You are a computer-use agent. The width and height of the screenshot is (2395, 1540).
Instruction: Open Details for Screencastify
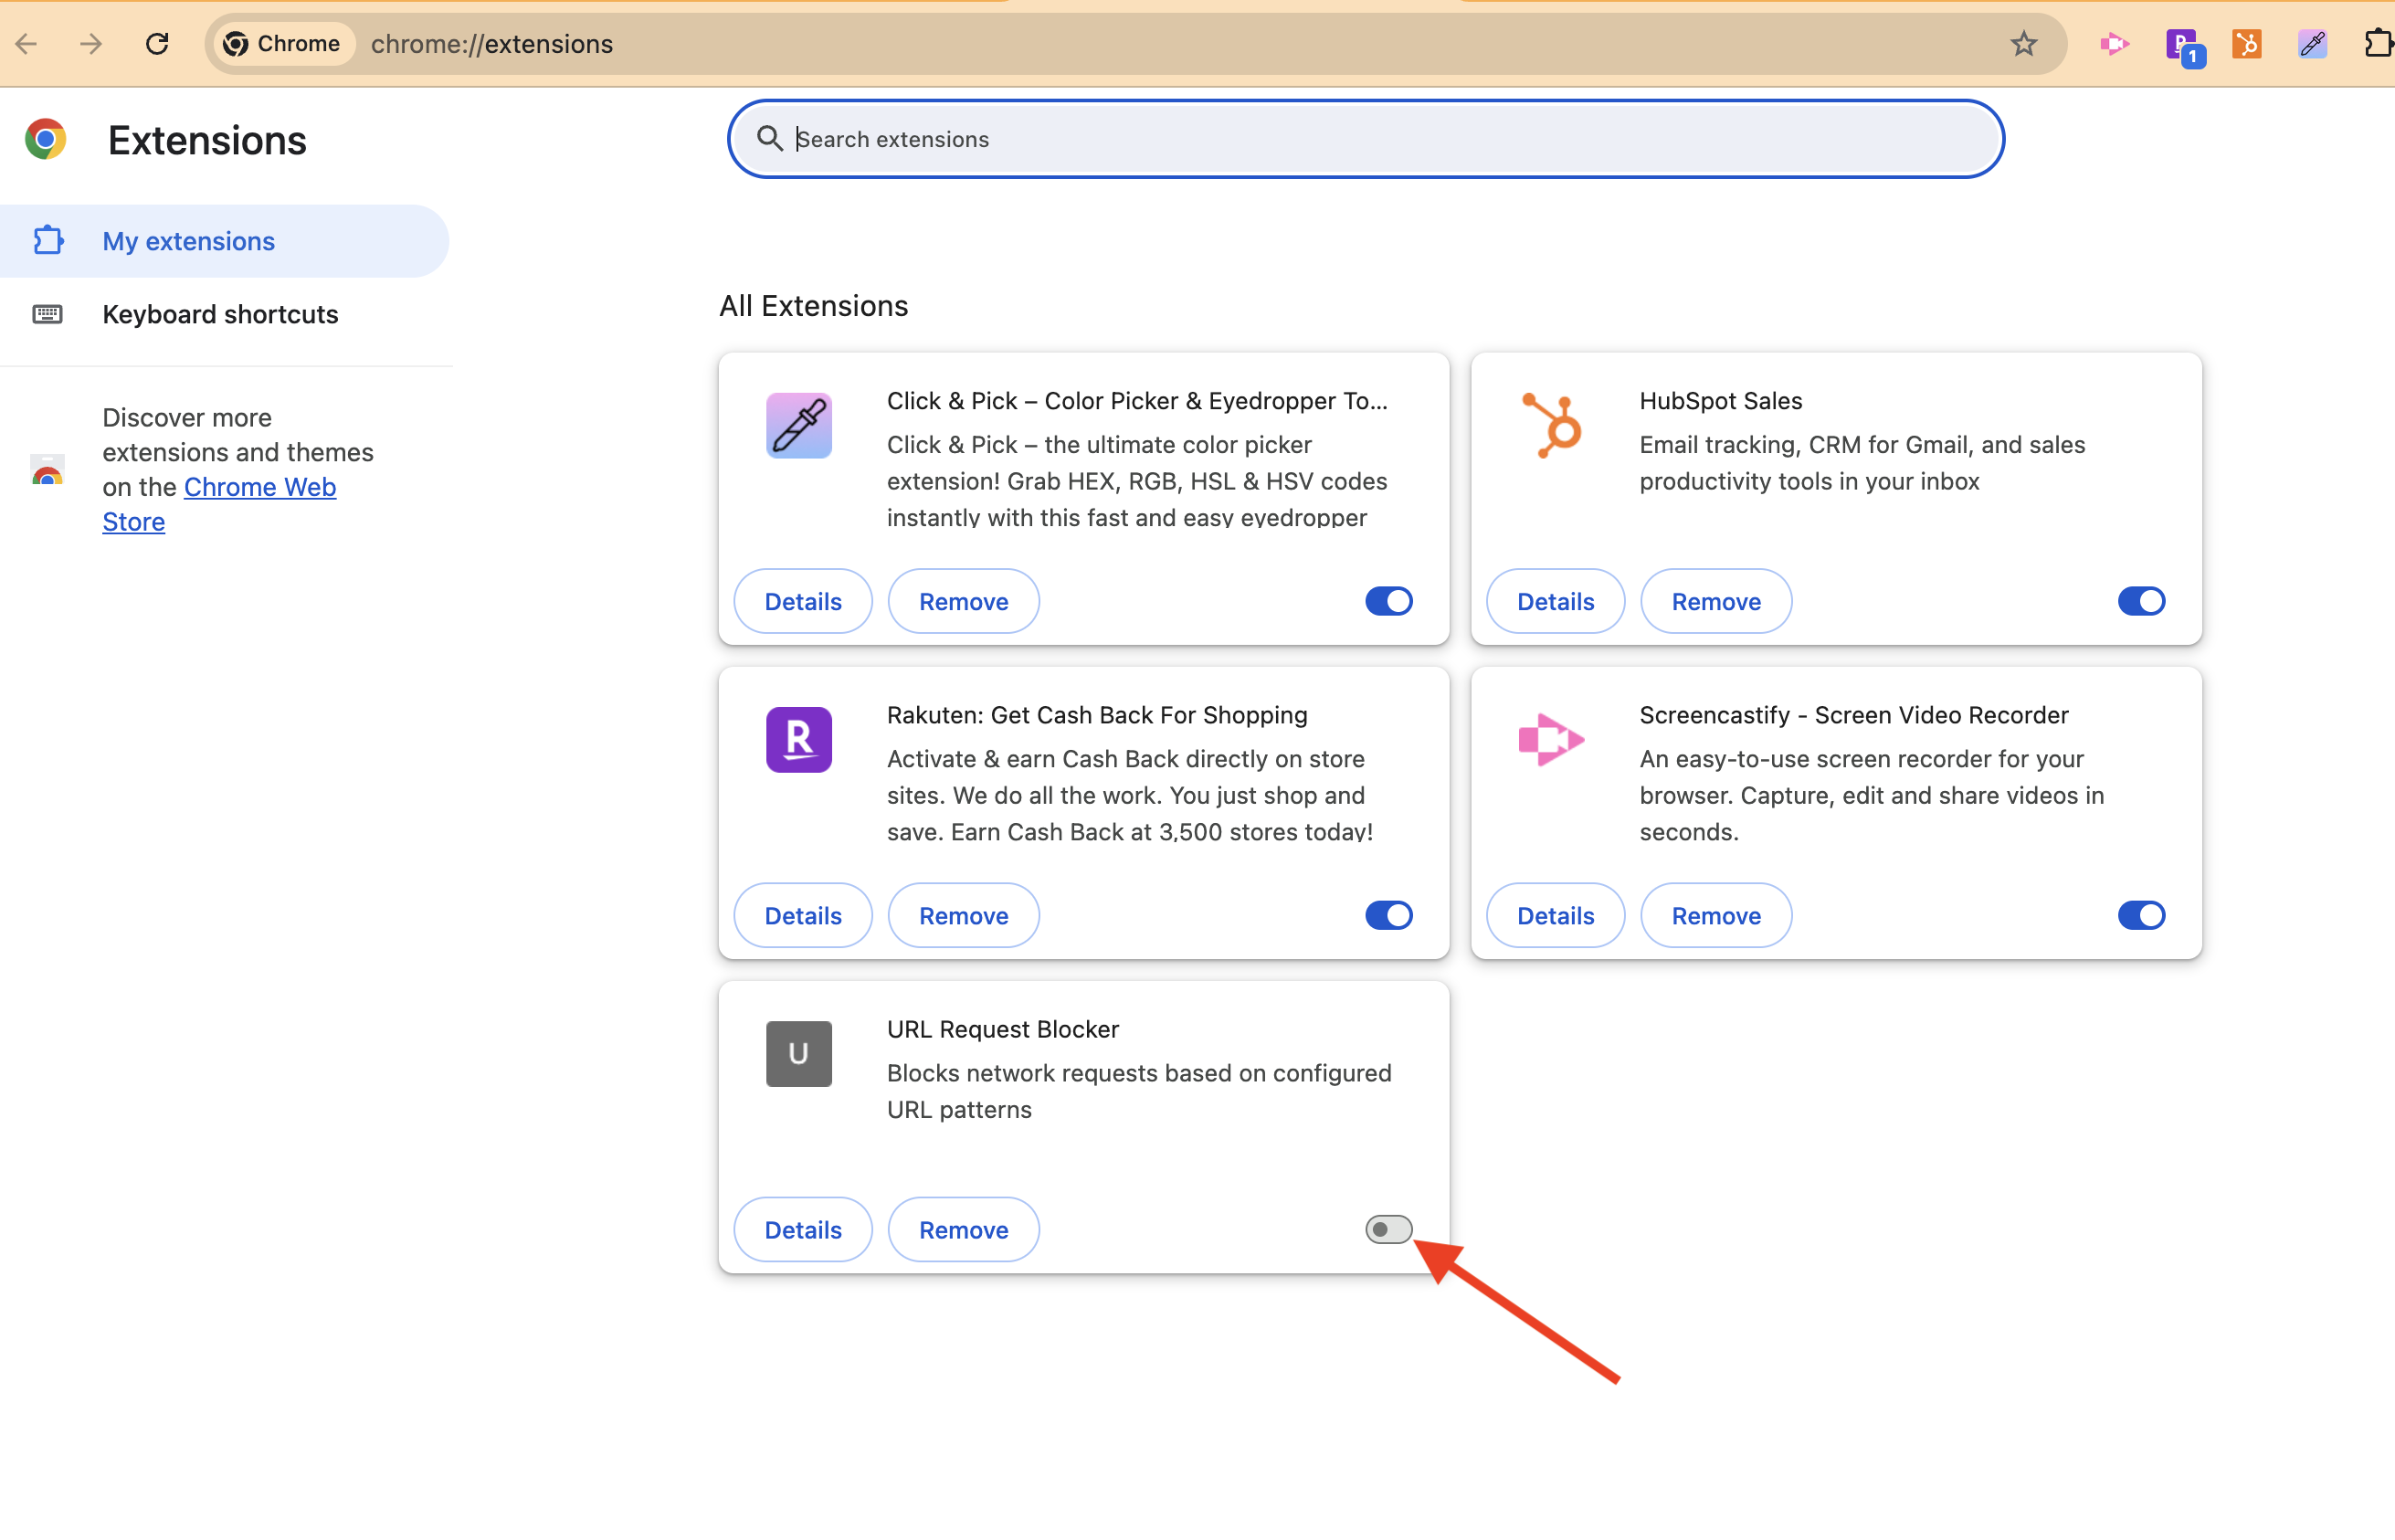[x=1556, y=915]
